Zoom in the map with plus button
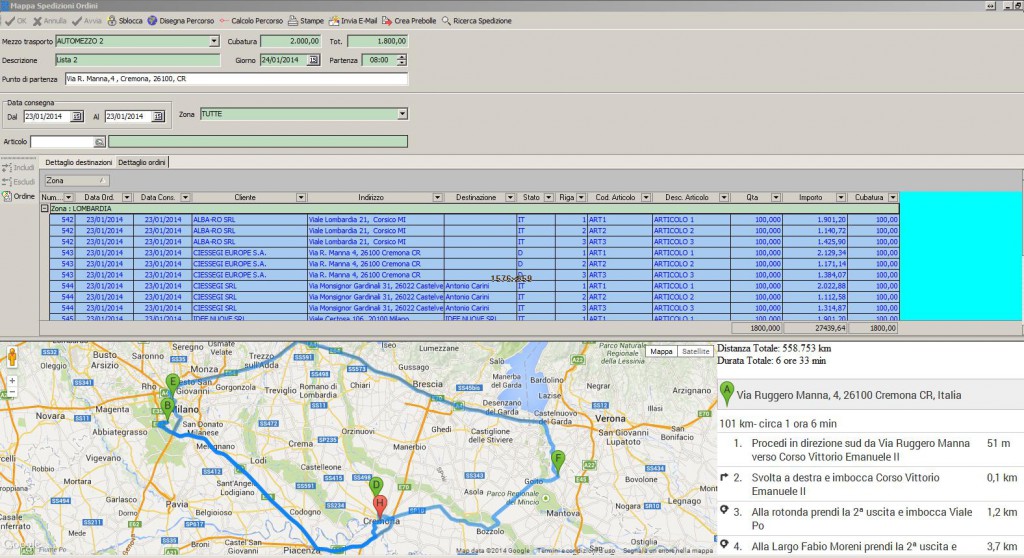This screenshot has height=558, width=1024. 12,381
